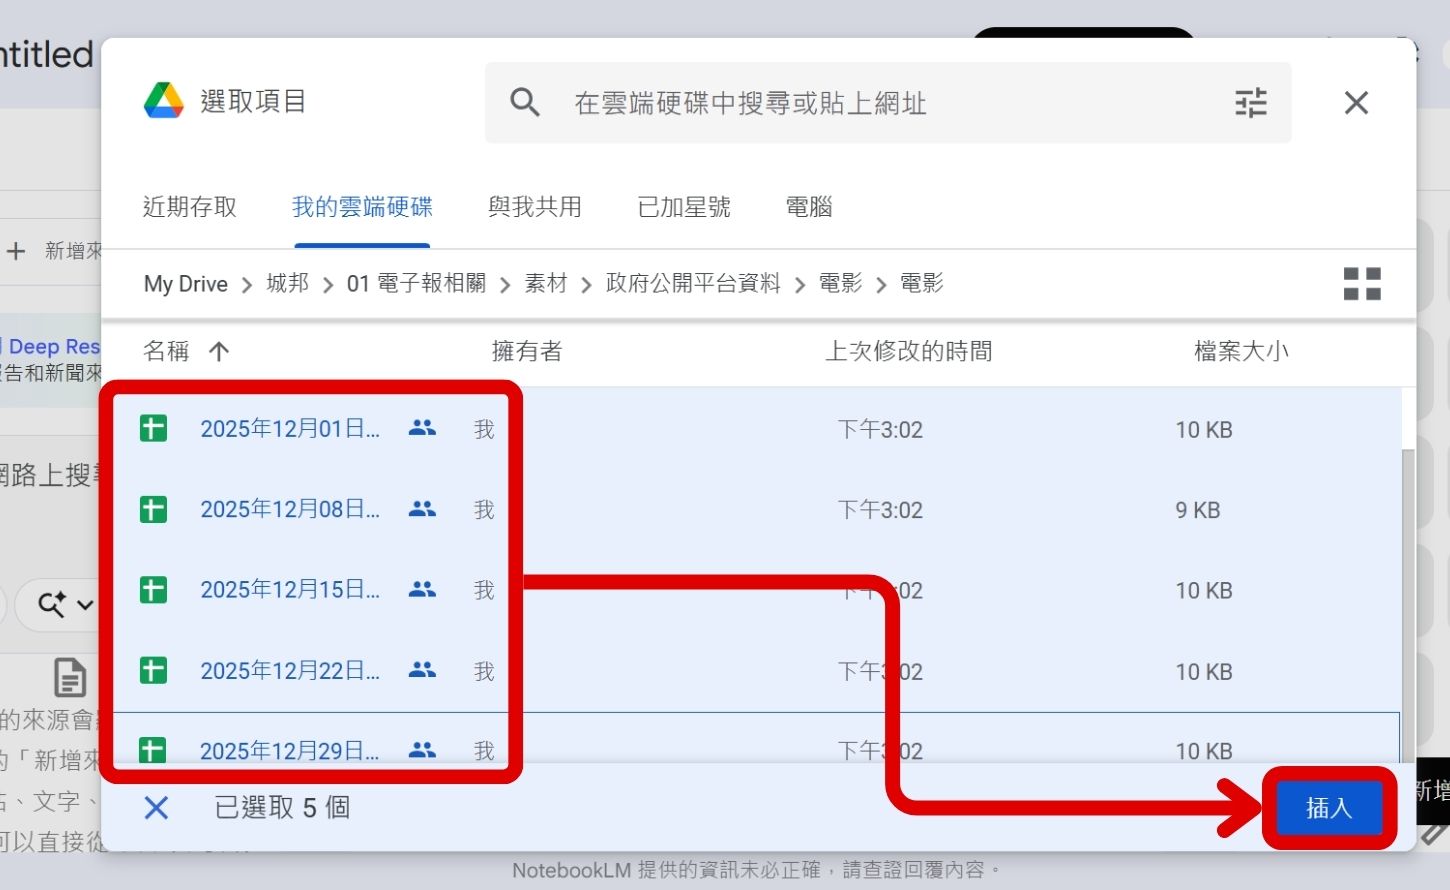Reverse sort order using 名稱 arrow
Image resolution: width=1450 pixels, height=890 pixels.
click(x=218, y=351)
